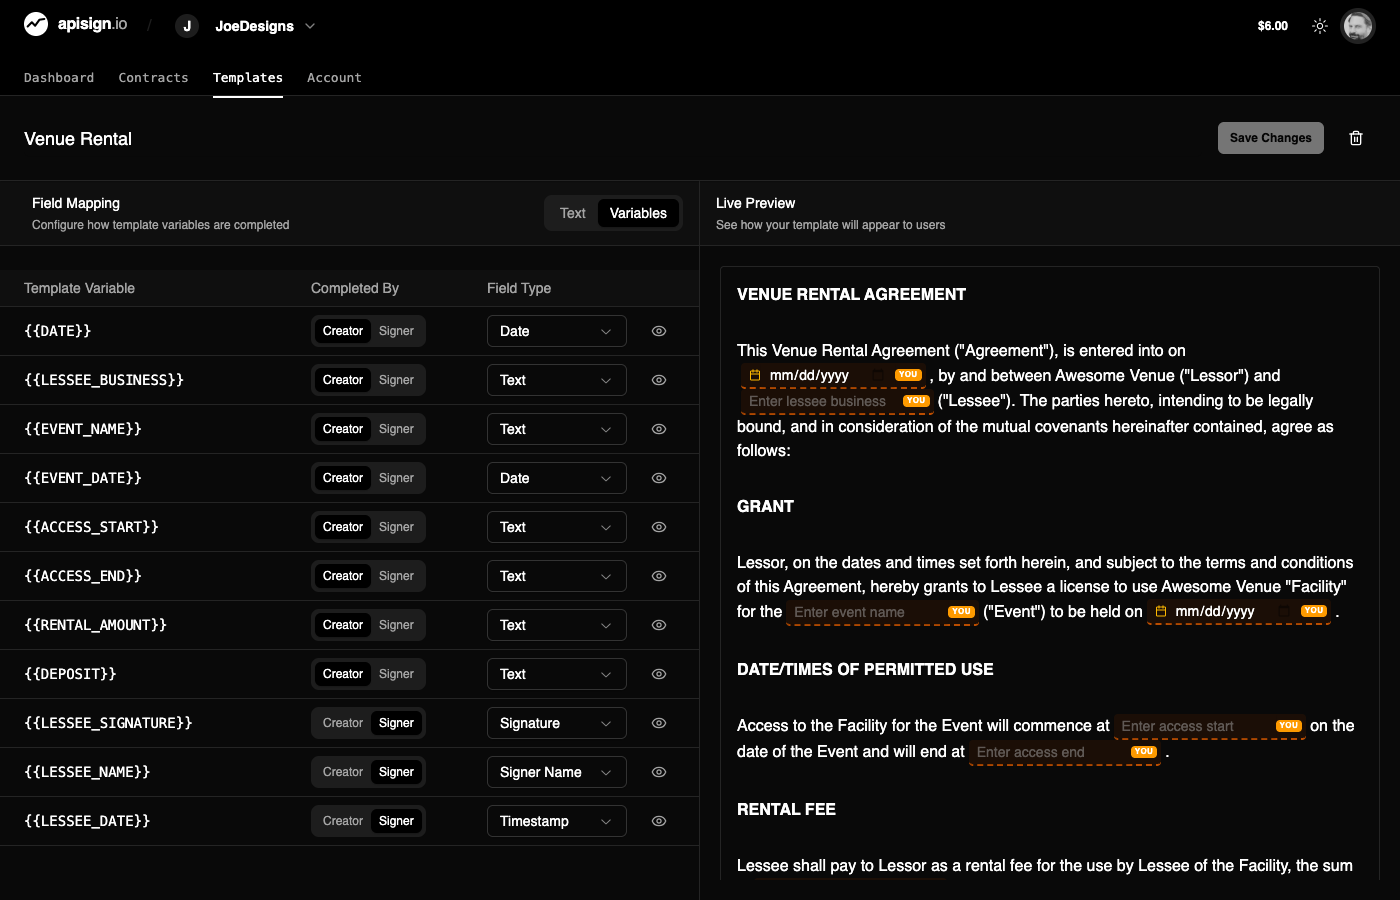The width and height of the screenshot is (1400, 900).
Task: Switch {{LESSEE_SIGNATURE}} to Creator
Action: tap(343, 723)
